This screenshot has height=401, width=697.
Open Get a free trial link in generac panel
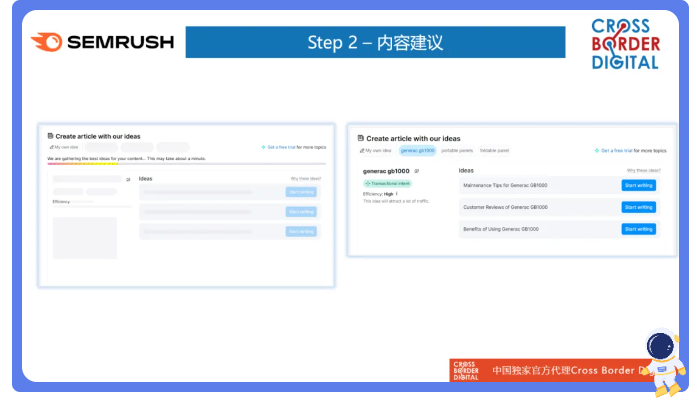click(x=617, y=151)
